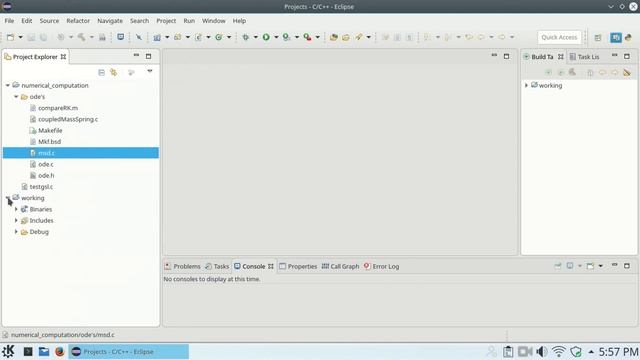Open the New Class dropdown arrow
The image size is (640, 360).
click(x=229, y=37)
